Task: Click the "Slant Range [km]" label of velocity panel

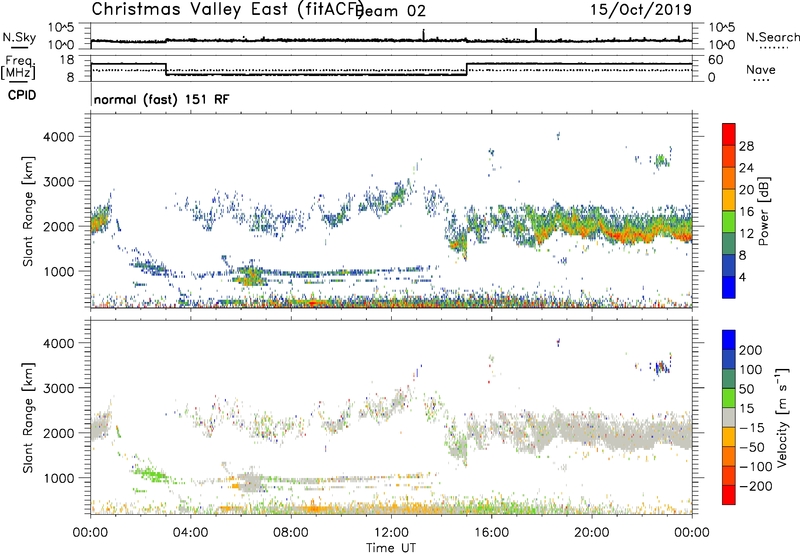Action: pyautogui.click(x=28, y=418)
